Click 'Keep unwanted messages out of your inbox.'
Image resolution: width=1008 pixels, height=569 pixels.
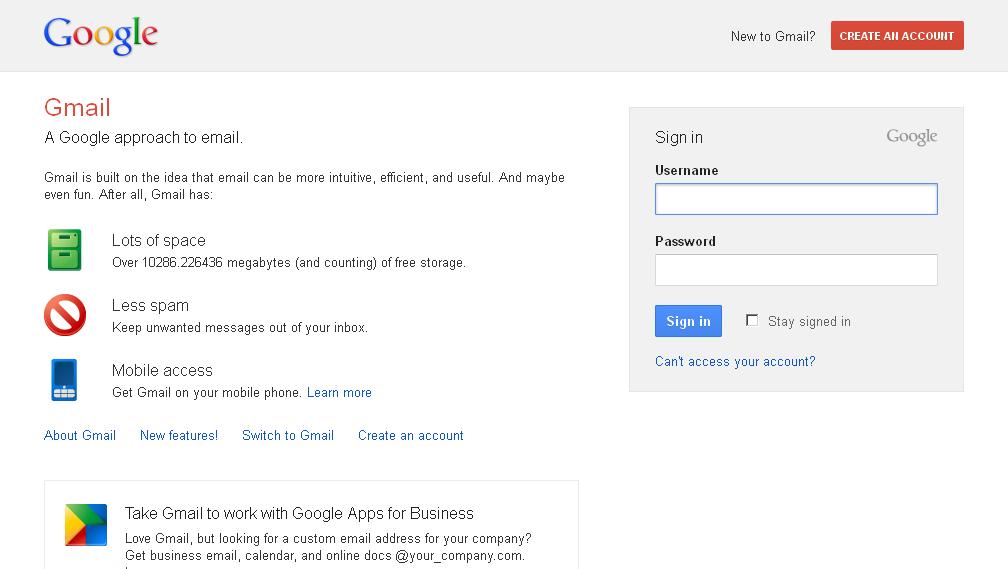click(240, 327)
